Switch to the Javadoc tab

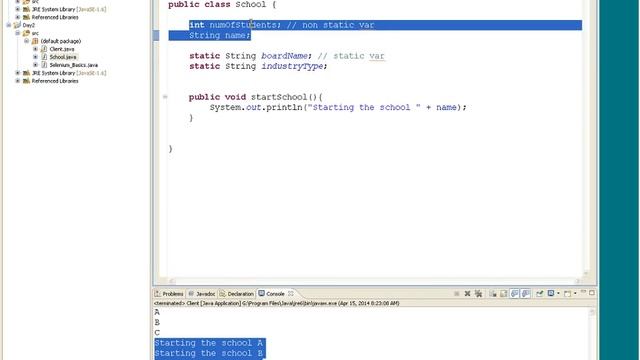(202, 294)
